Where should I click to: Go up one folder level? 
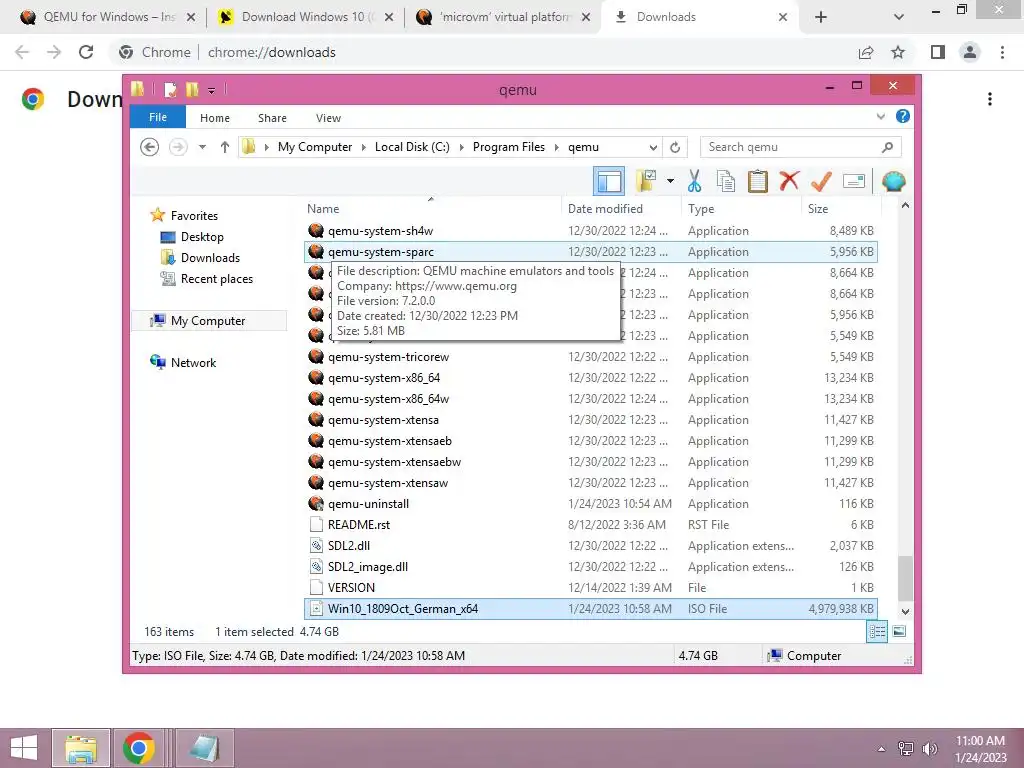point(225,147)
